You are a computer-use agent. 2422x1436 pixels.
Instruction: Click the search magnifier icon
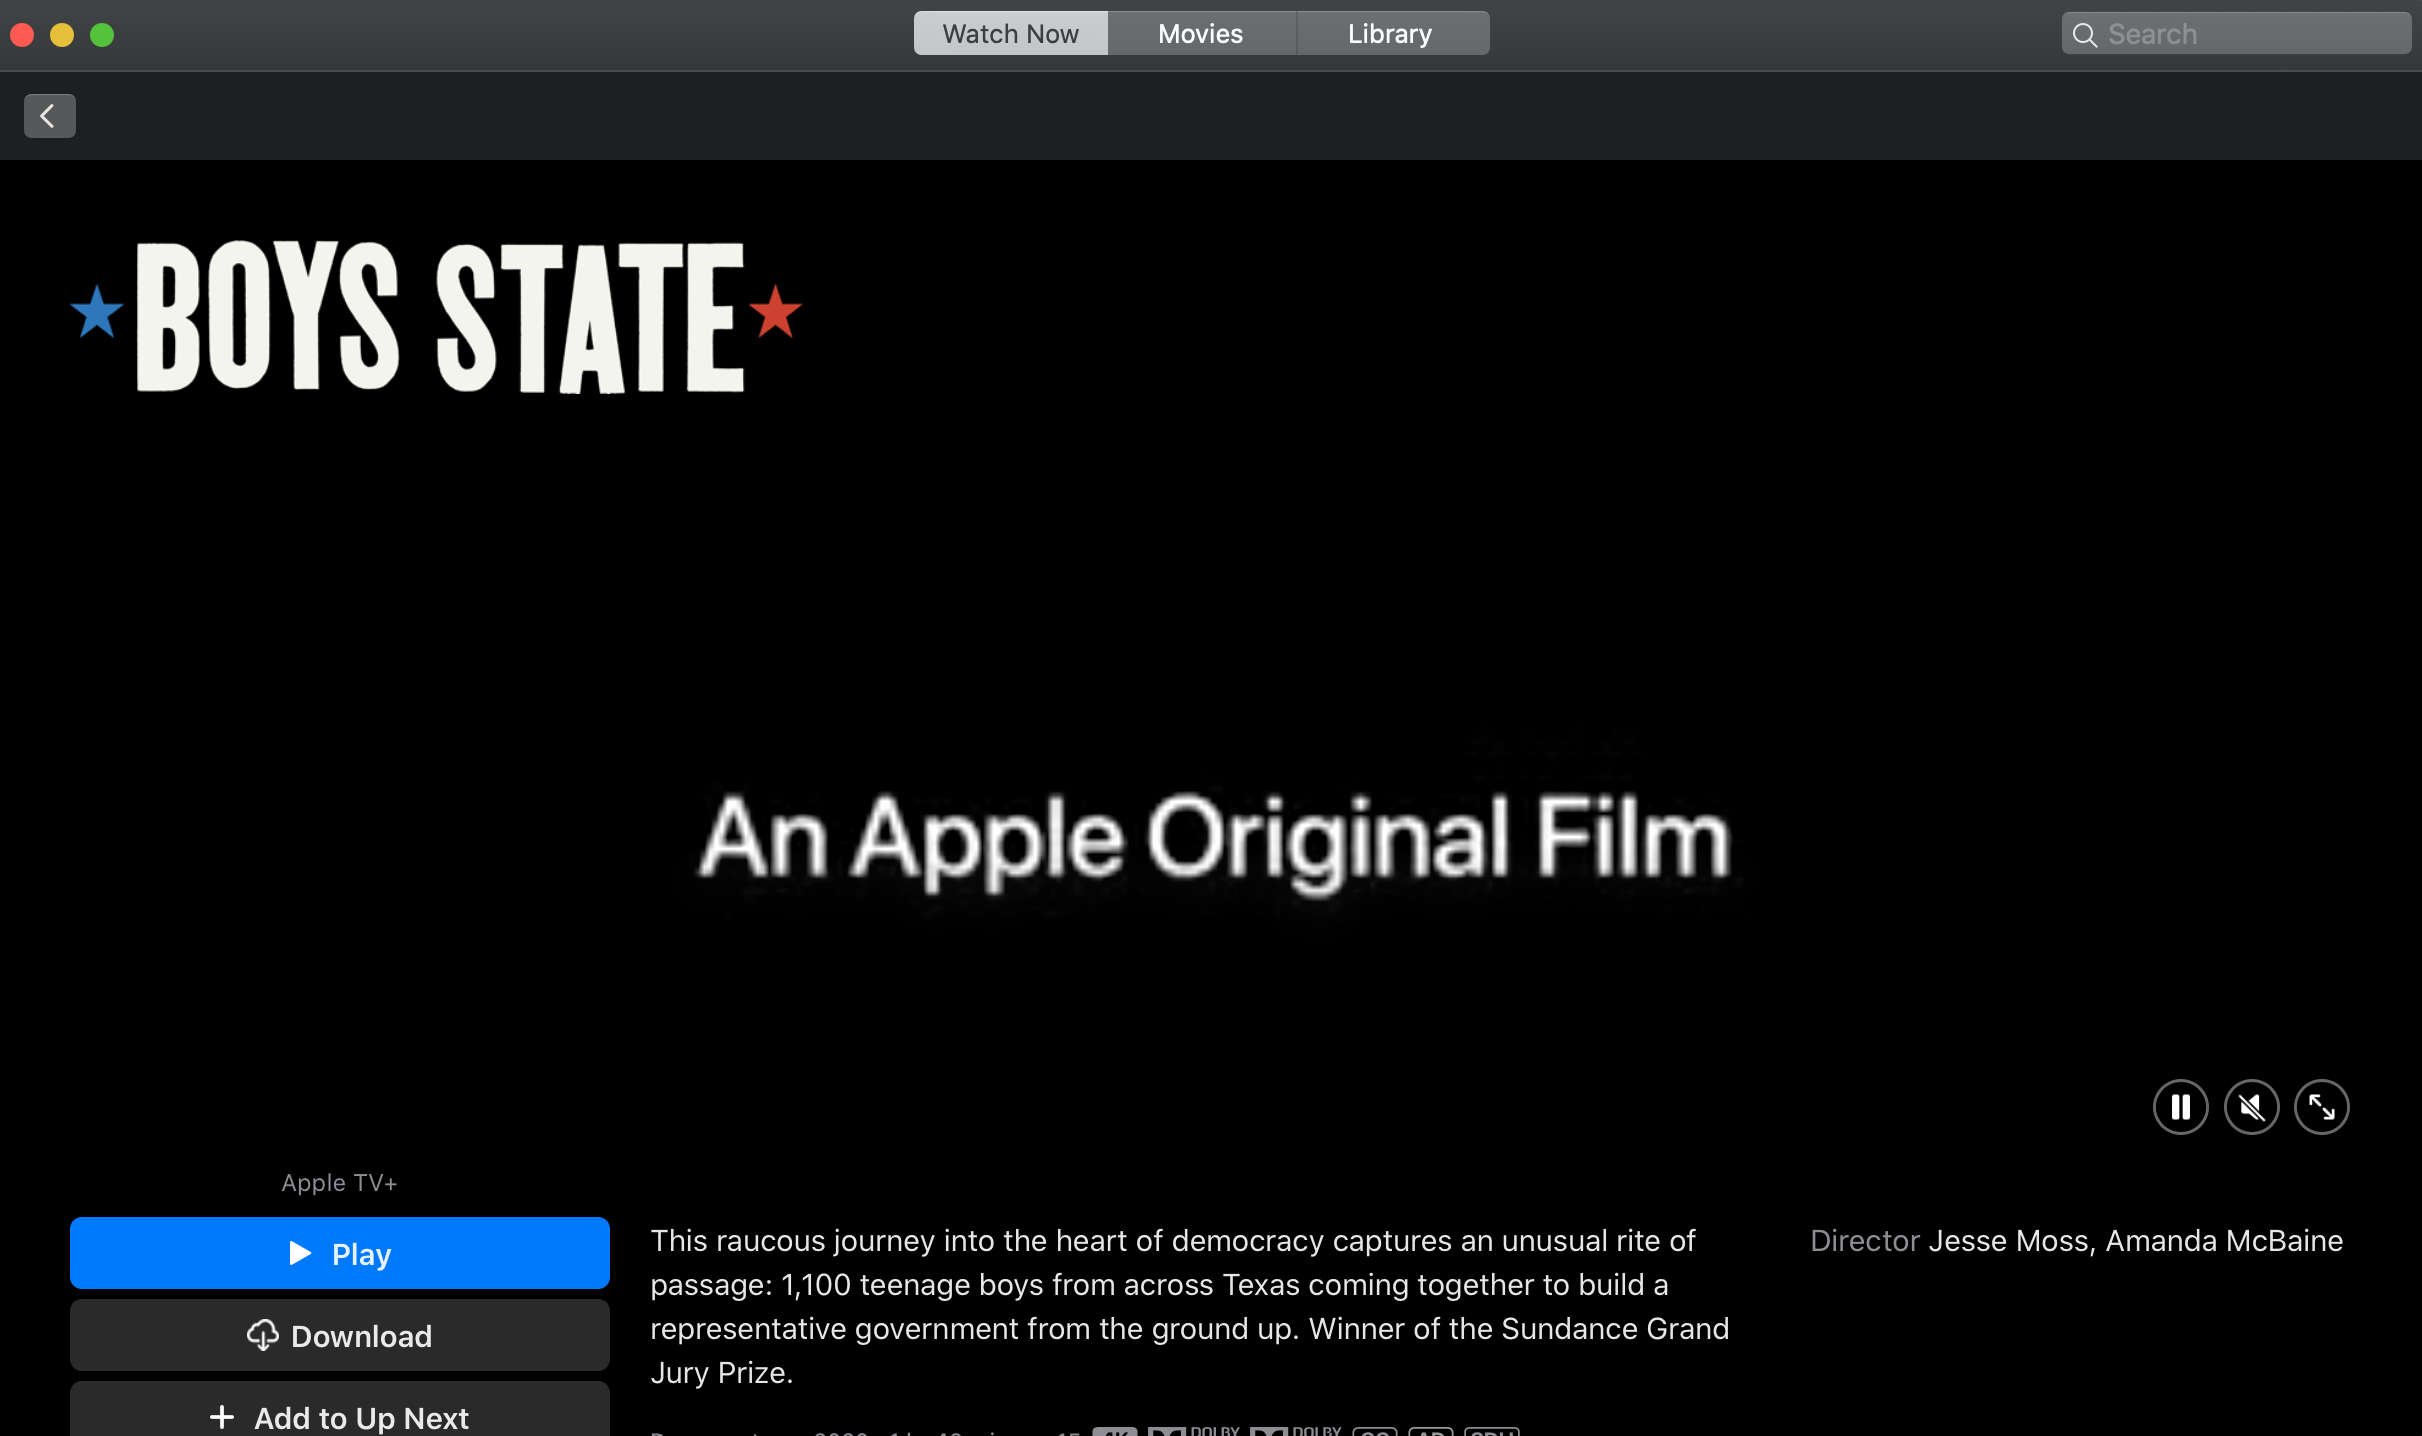tap(2084, 35)
